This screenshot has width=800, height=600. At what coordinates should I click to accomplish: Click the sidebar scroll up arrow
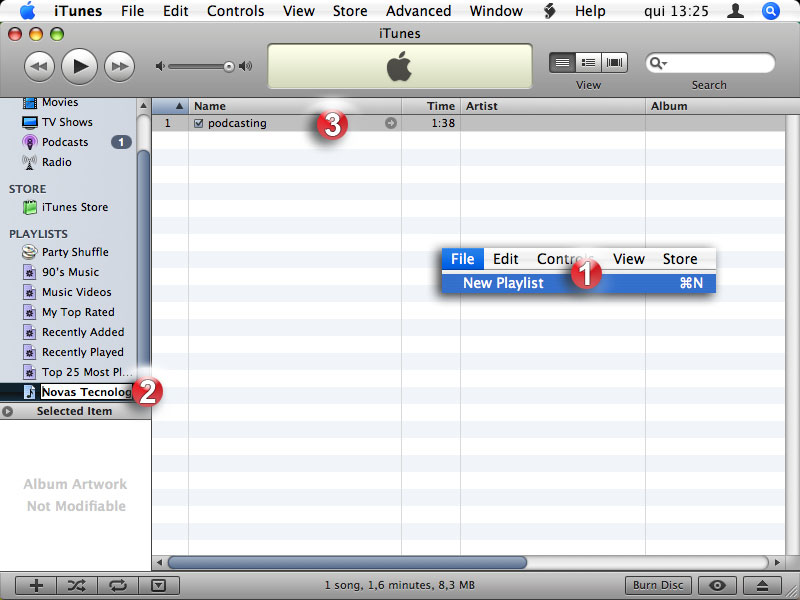pyautogui.click(x=143, y=106)
